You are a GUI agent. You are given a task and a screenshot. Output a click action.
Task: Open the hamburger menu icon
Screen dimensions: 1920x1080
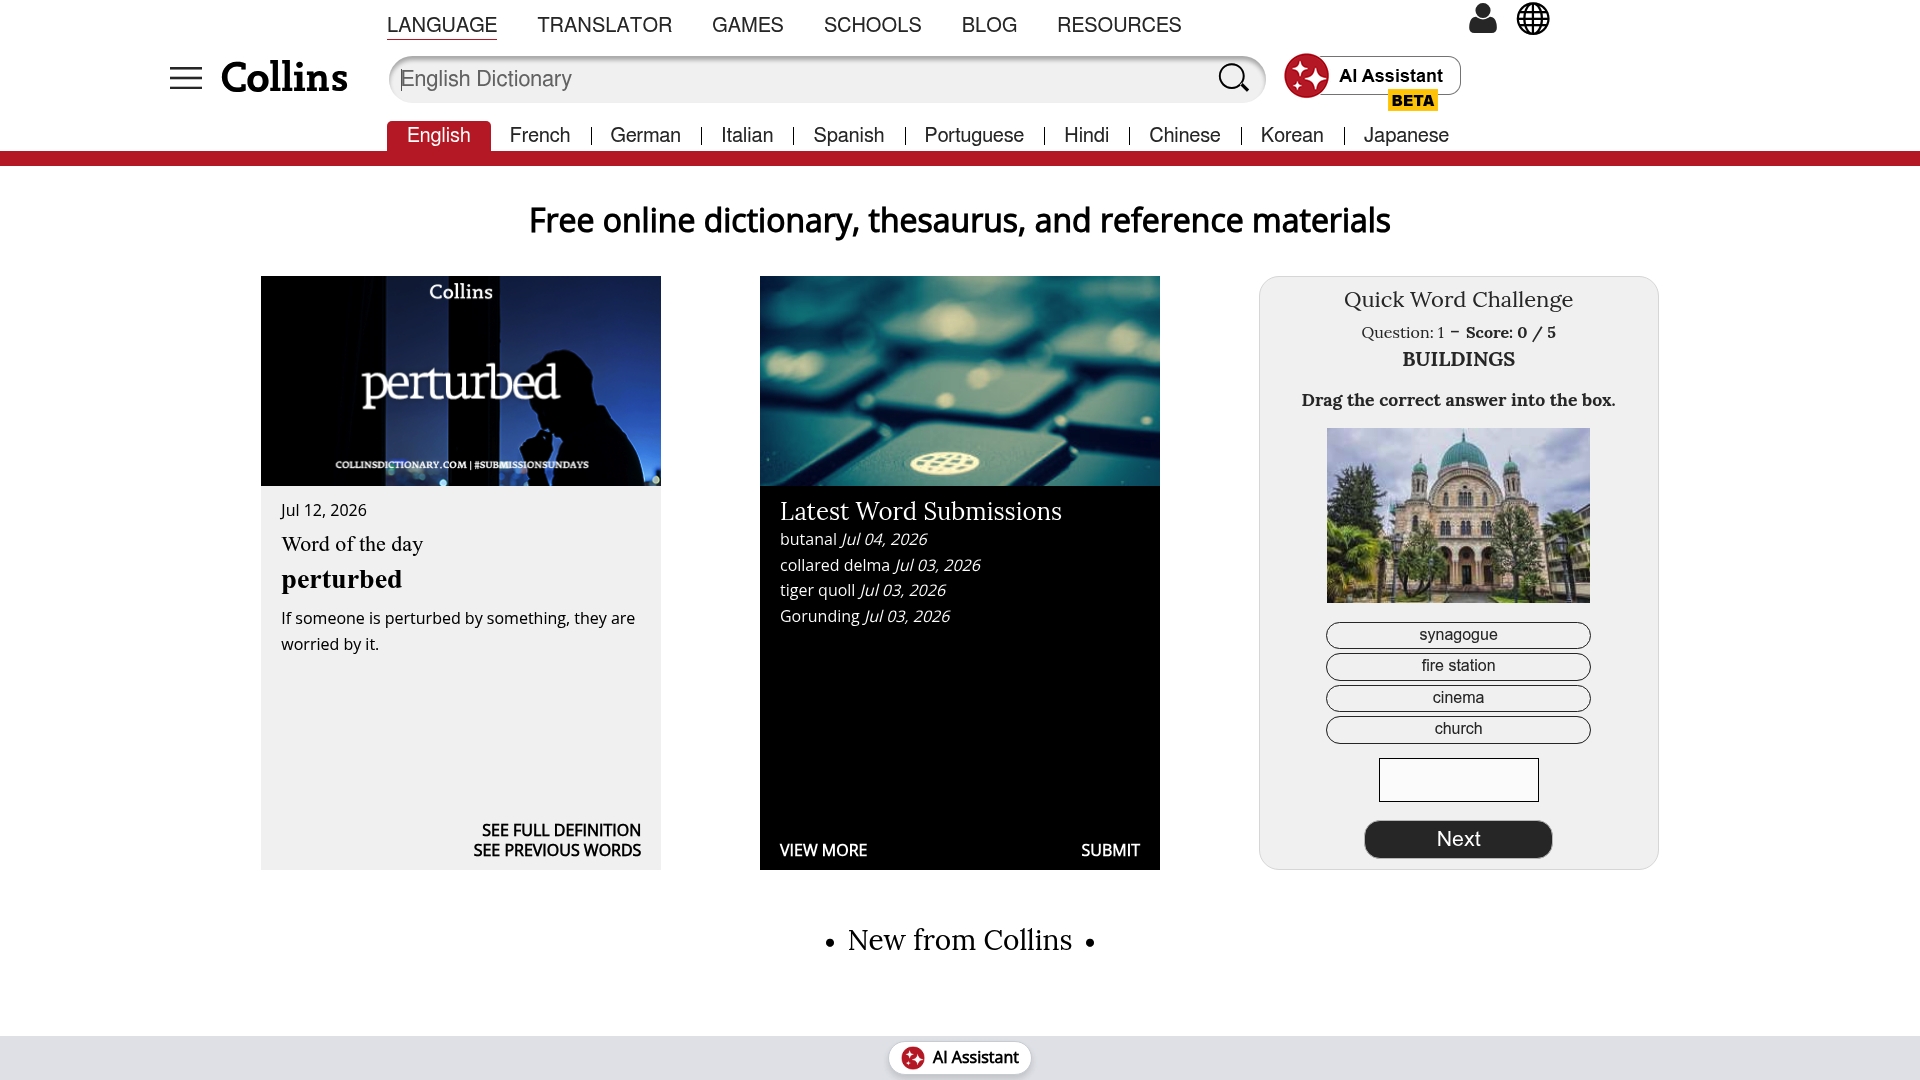pos(186,78)
